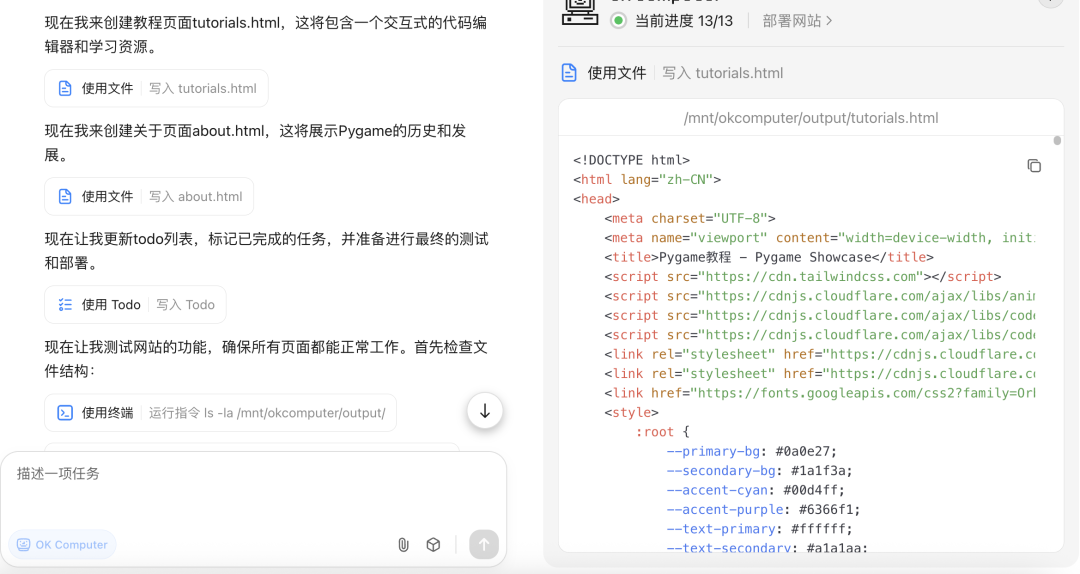The width and height of the screenshot is (1080, 574).
Task: Click the file icon beside 写入 tutorials.html chip
Action: point(65,88)
